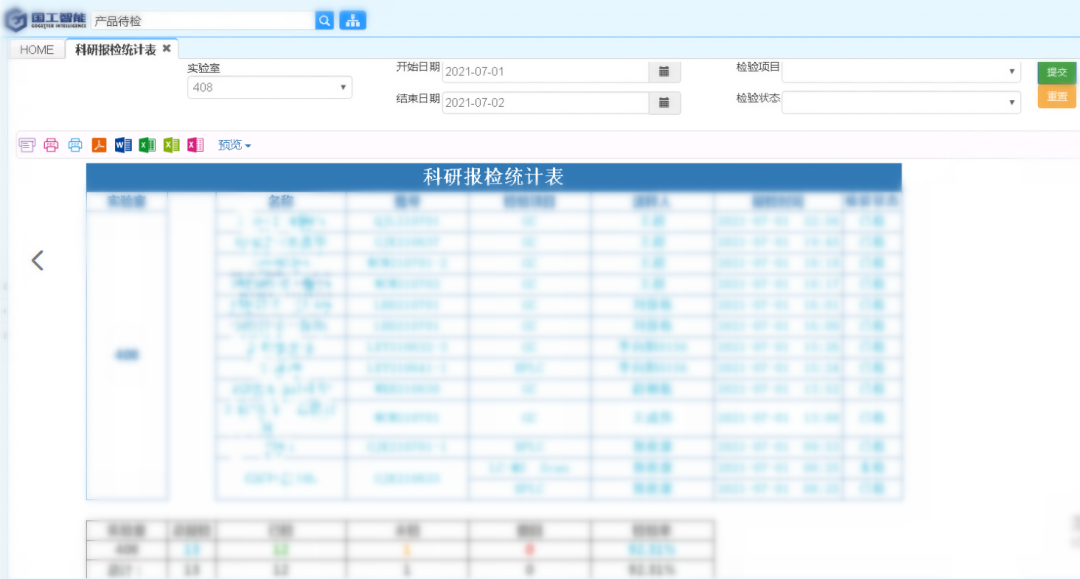Screen dimensions: 1080x579
Task: Open the organization tree icon button
Action: pyautogui.click(x=352, y=20)
